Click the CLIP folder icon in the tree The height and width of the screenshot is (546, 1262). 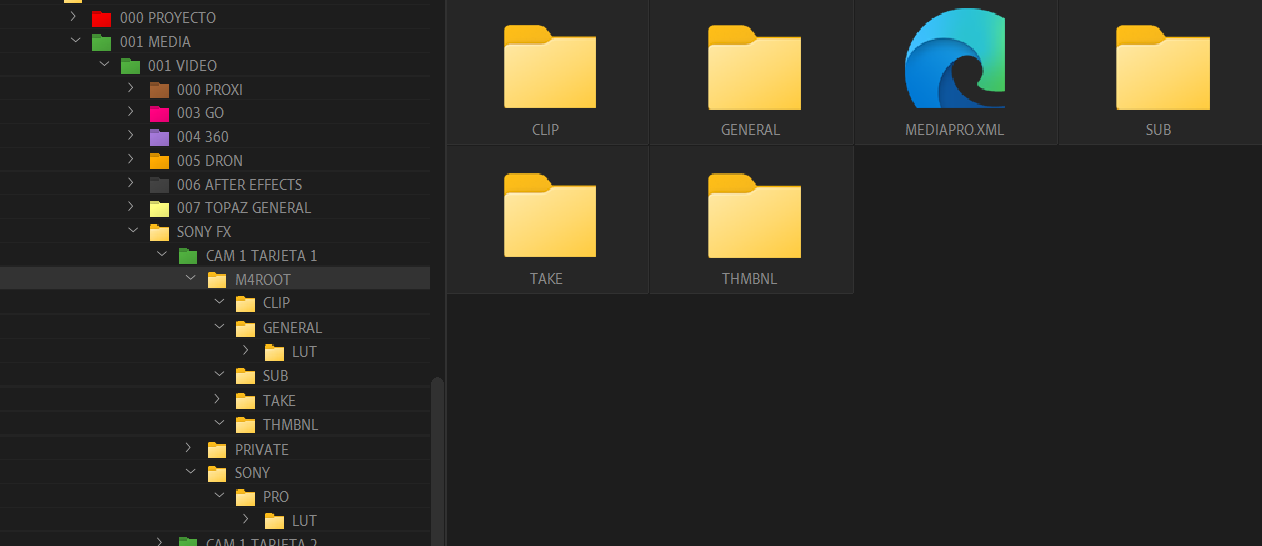tap(246, 303)
